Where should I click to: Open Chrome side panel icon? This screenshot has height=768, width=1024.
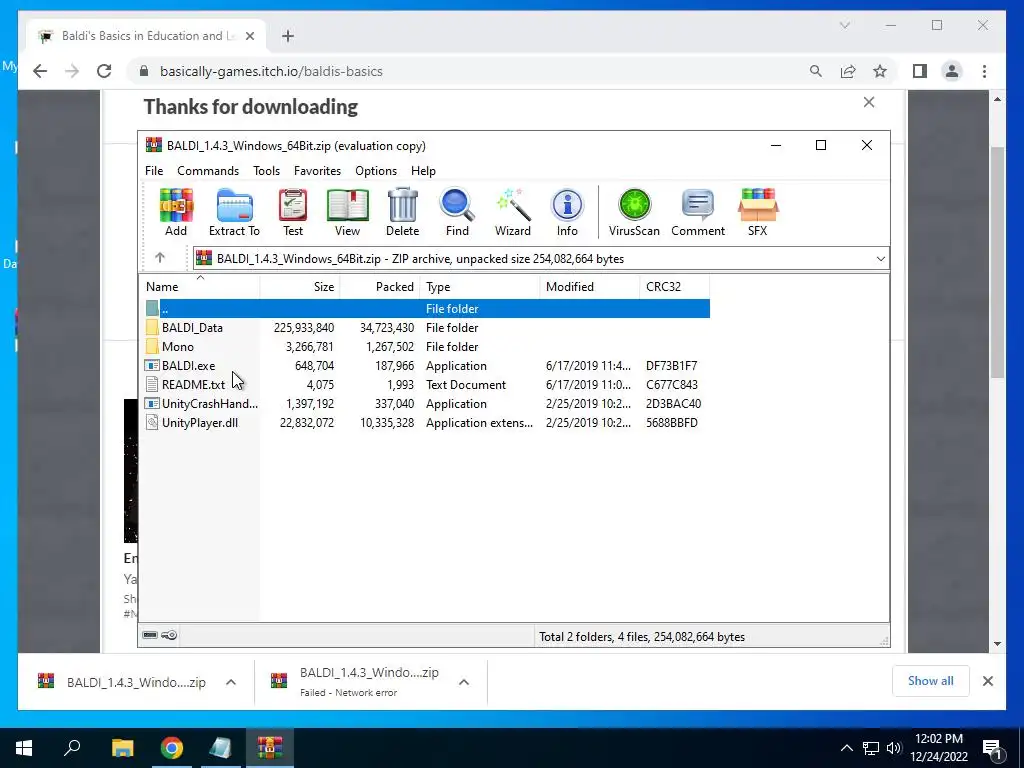(920, 71)
